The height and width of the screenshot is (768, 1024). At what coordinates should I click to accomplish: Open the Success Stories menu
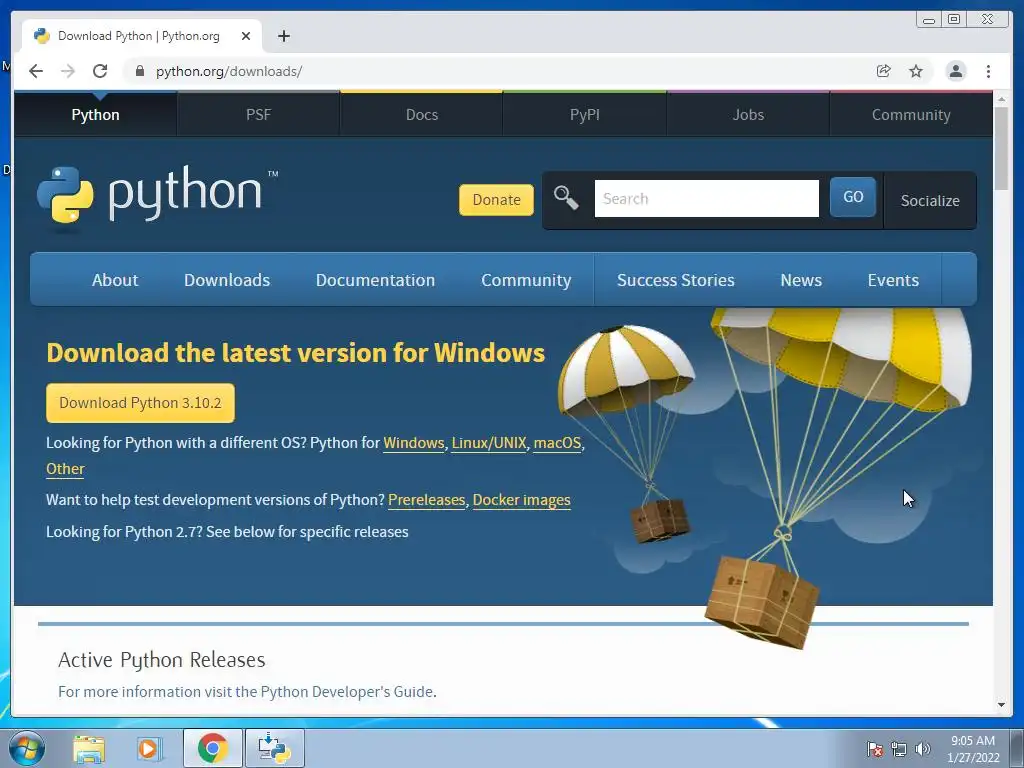point(675,280)
